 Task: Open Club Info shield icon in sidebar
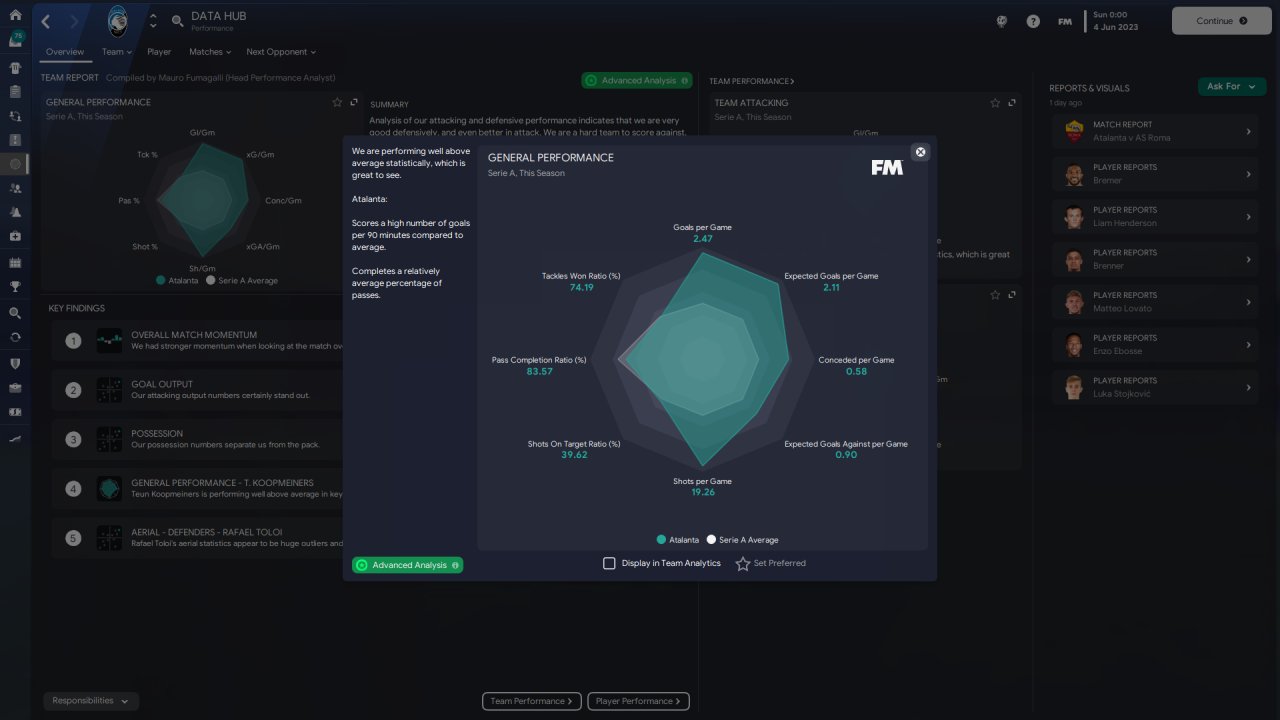point(15,363)
